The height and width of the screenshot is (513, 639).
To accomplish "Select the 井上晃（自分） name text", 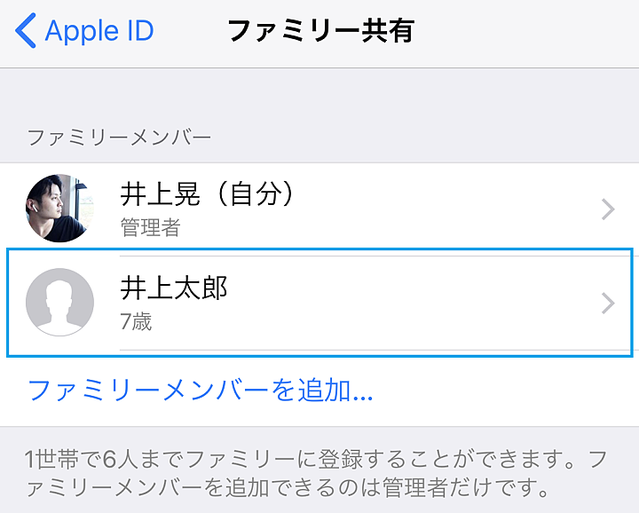I will 207,195.
